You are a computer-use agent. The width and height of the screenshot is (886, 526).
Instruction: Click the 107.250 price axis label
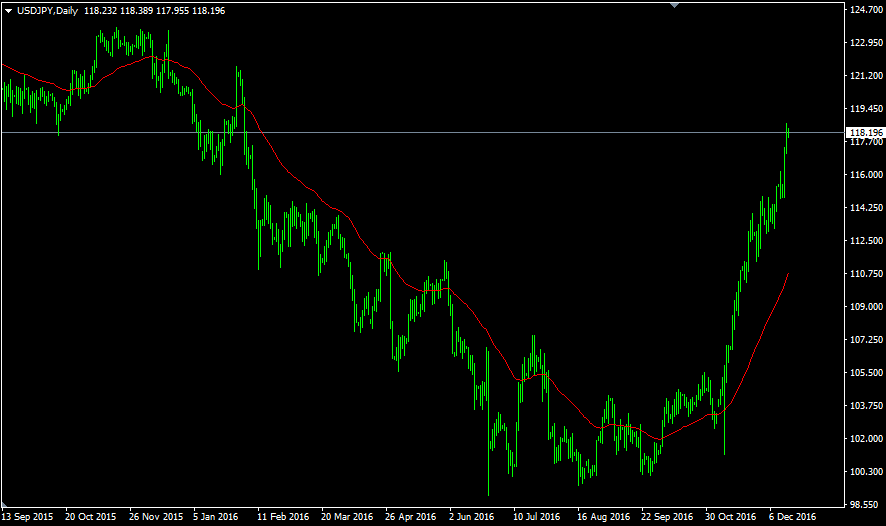(866, 340)
